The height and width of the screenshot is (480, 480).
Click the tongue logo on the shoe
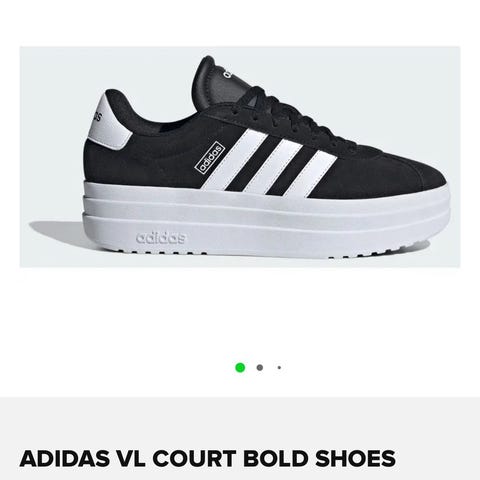point(228,72)
